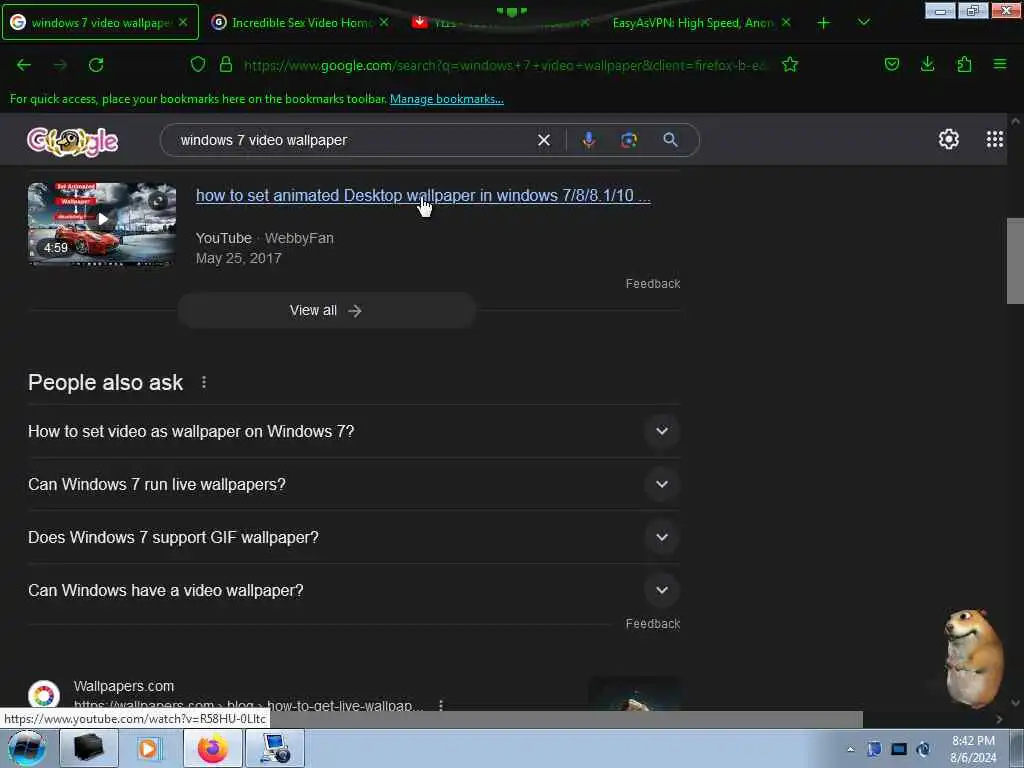
Task: Switch to the windows 7 video wallpaper tab
Action: click(x=100, y=22)
